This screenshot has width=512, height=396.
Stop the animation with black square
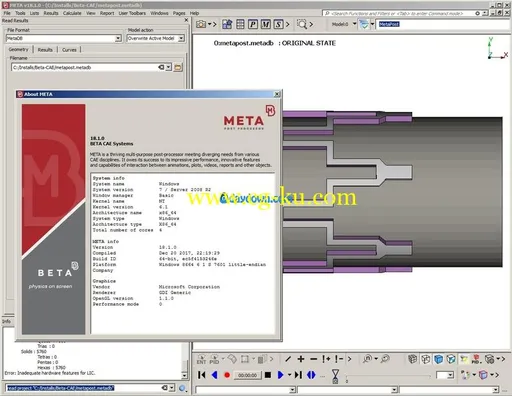coord(268,375)
